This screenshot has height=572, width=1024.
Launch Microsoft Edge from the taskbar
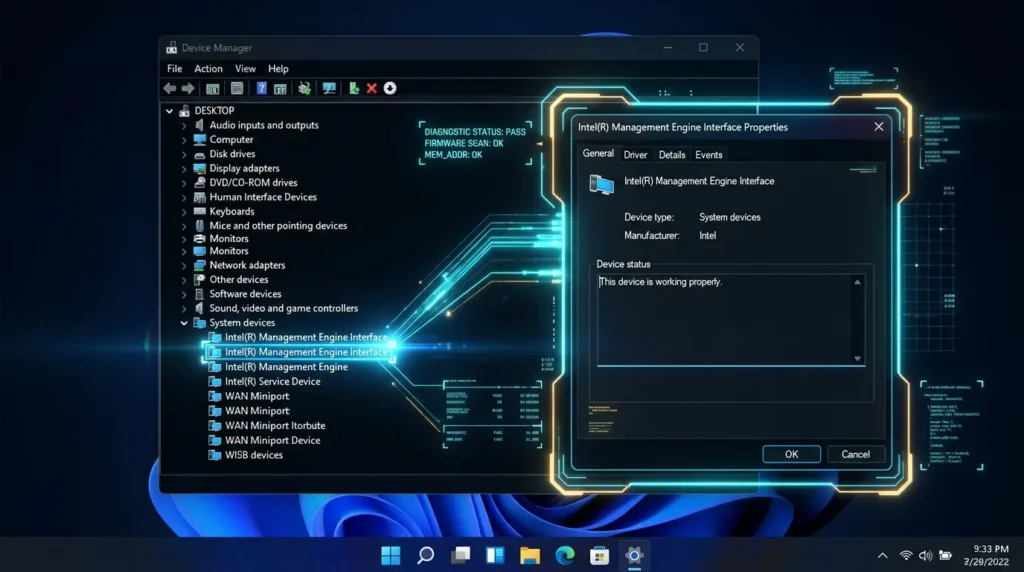(x=565, y=556)
